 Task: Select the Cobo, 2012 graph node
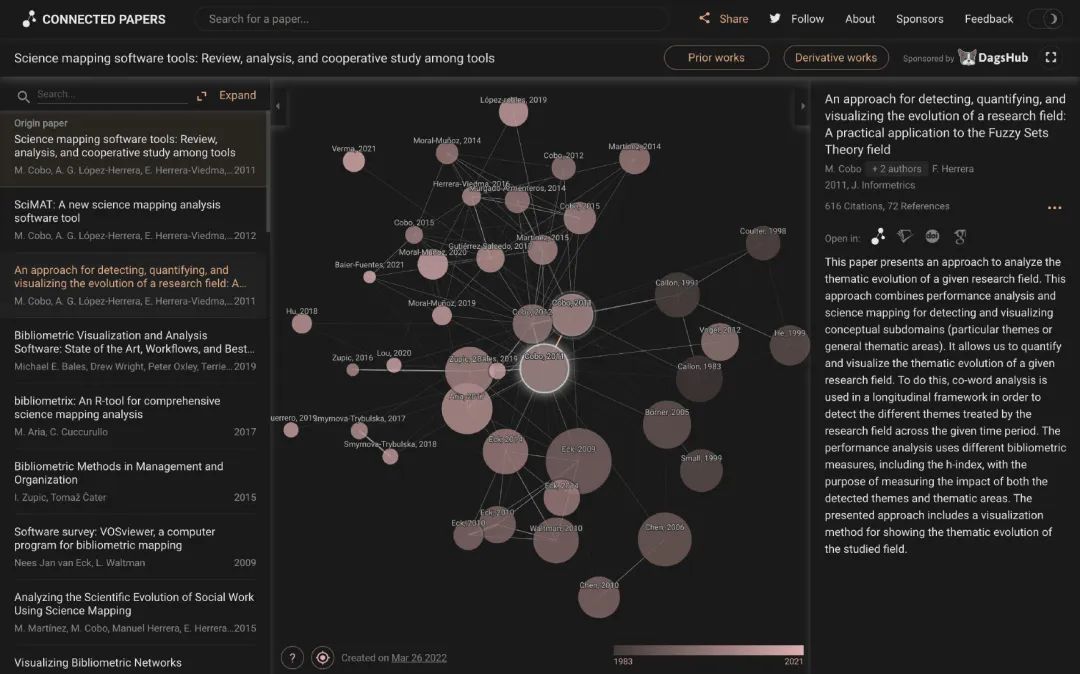coord(563,168)
